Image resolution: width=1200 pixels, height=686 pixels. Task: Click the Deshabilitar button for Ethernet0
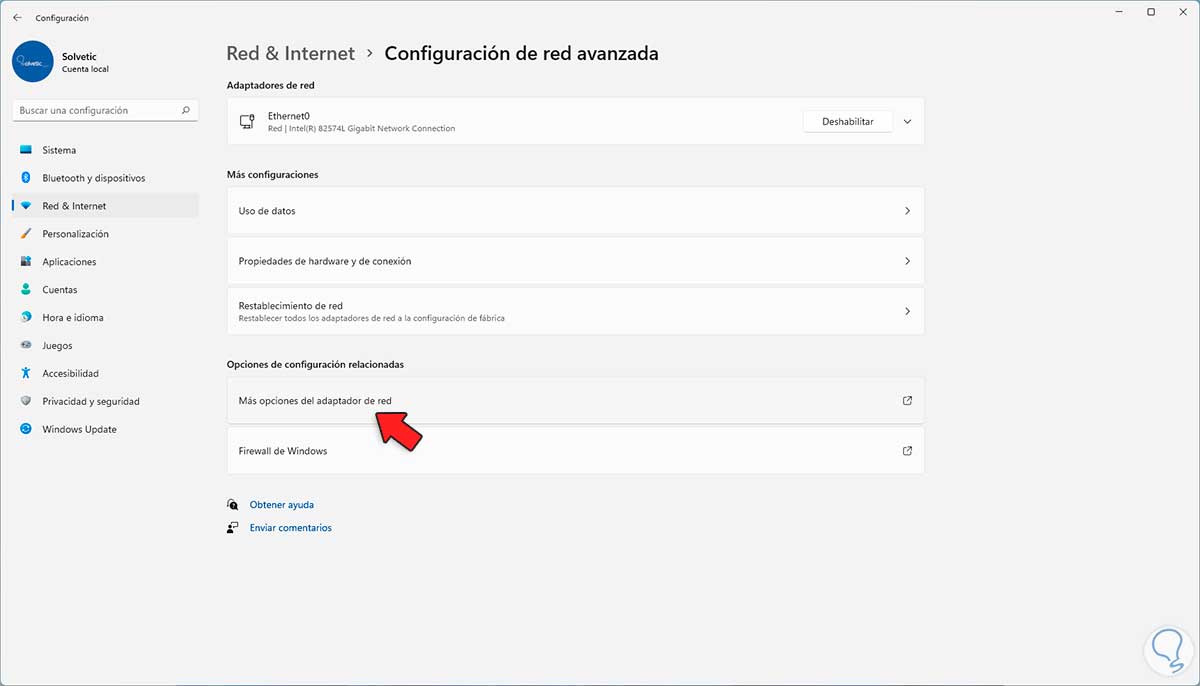click(847, 122)
